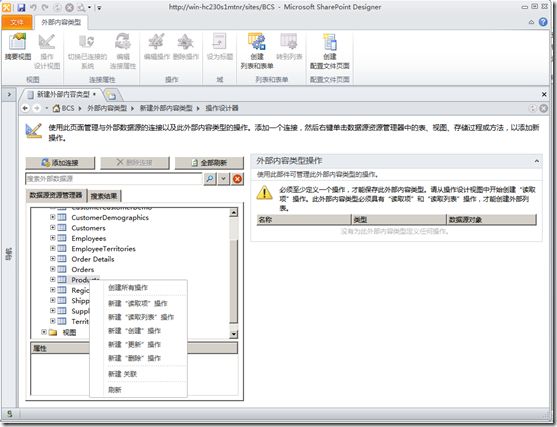Click the Save icon in quick access toolbar
Viewport: 557px width, 427px height.
(x=21, y=7)
